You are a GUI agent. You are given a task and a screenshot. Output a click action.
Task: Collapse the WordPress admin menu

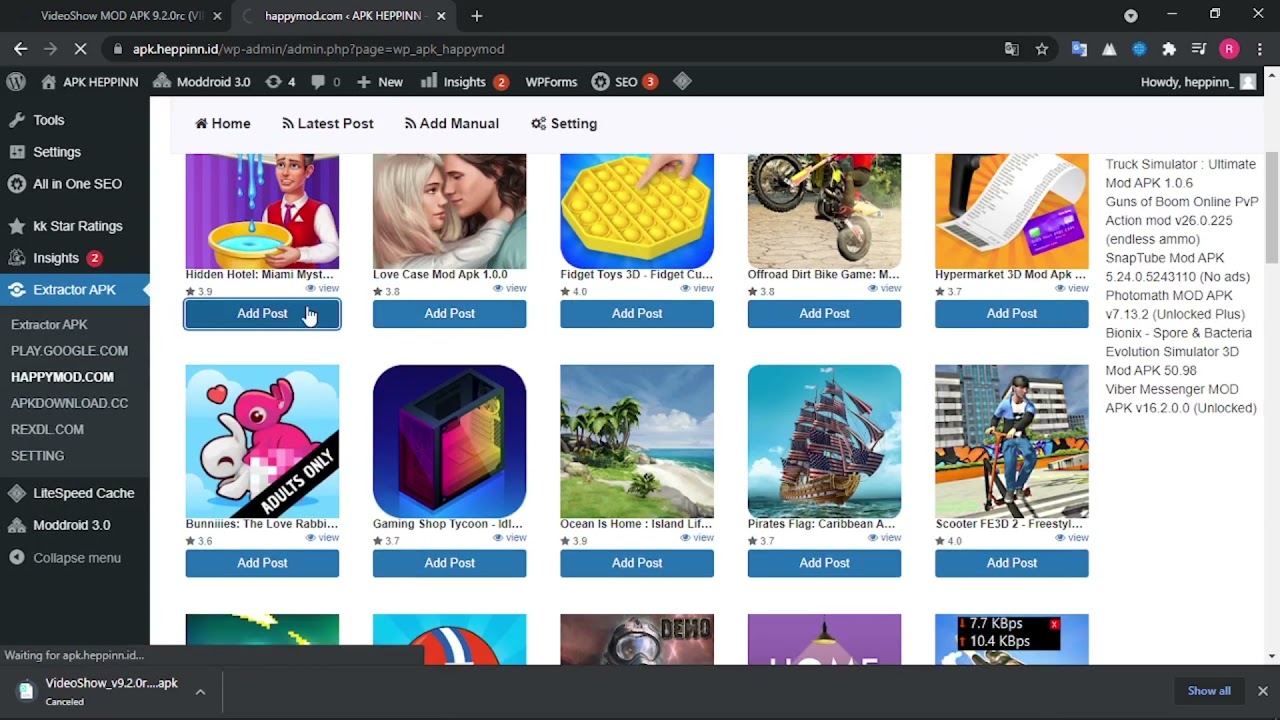click(75, 558)
